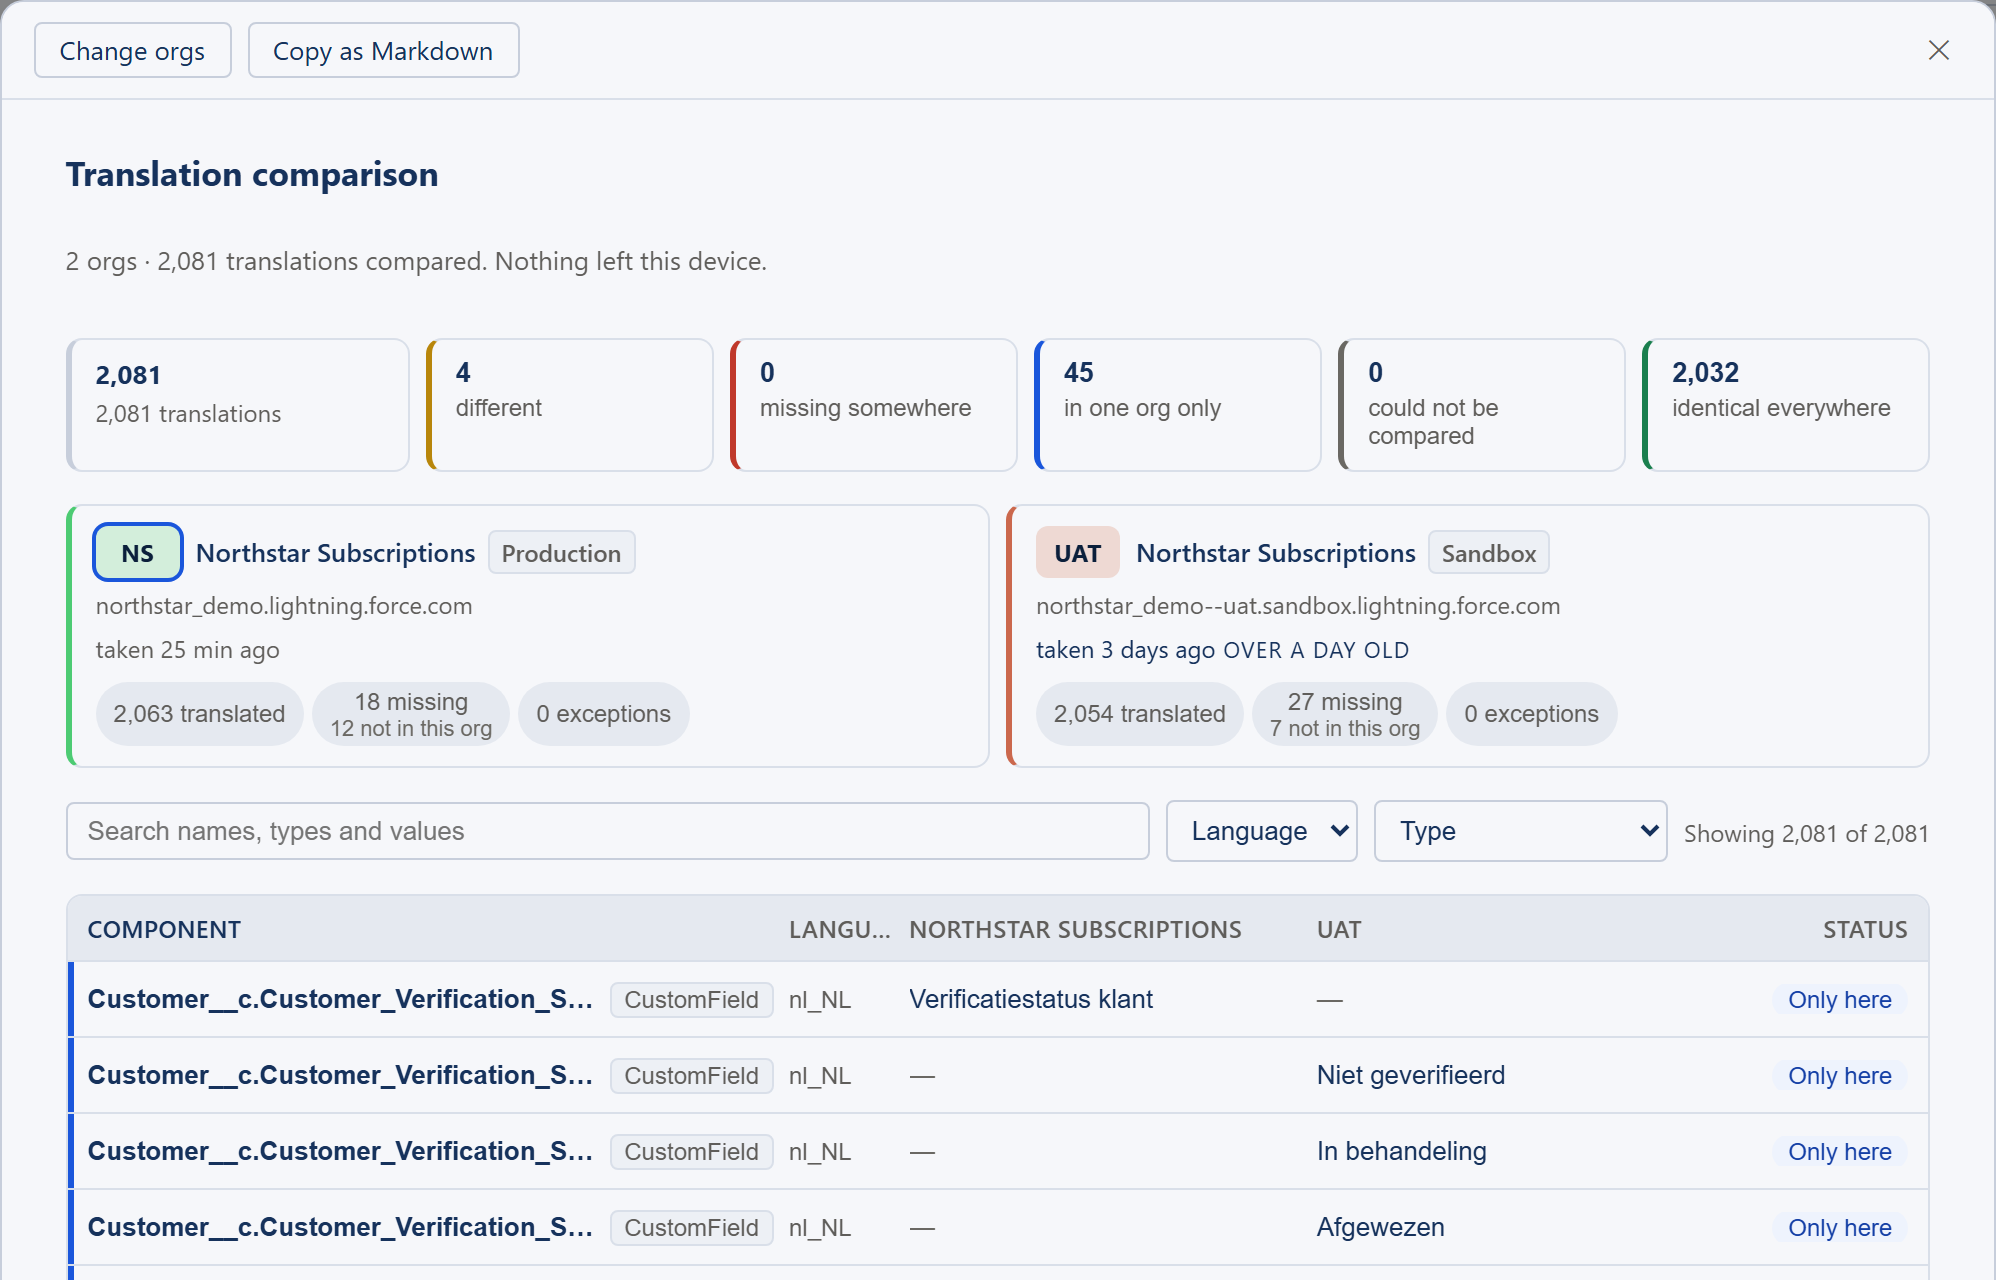Image resolution: width=1996 pixels, height=1280 pixels.
Task: Click the Afgewezen value
Action: [x=1380, y=1227]
